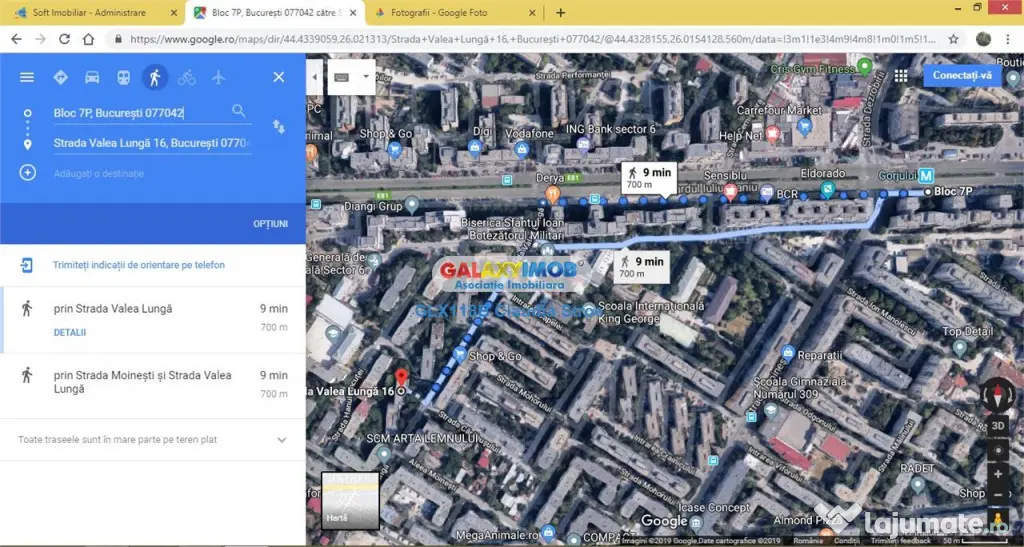The width and height of the screenshot is (1024, 547).
Task: Open the Google Maps hamburger menu
Action: coord(27,78)
